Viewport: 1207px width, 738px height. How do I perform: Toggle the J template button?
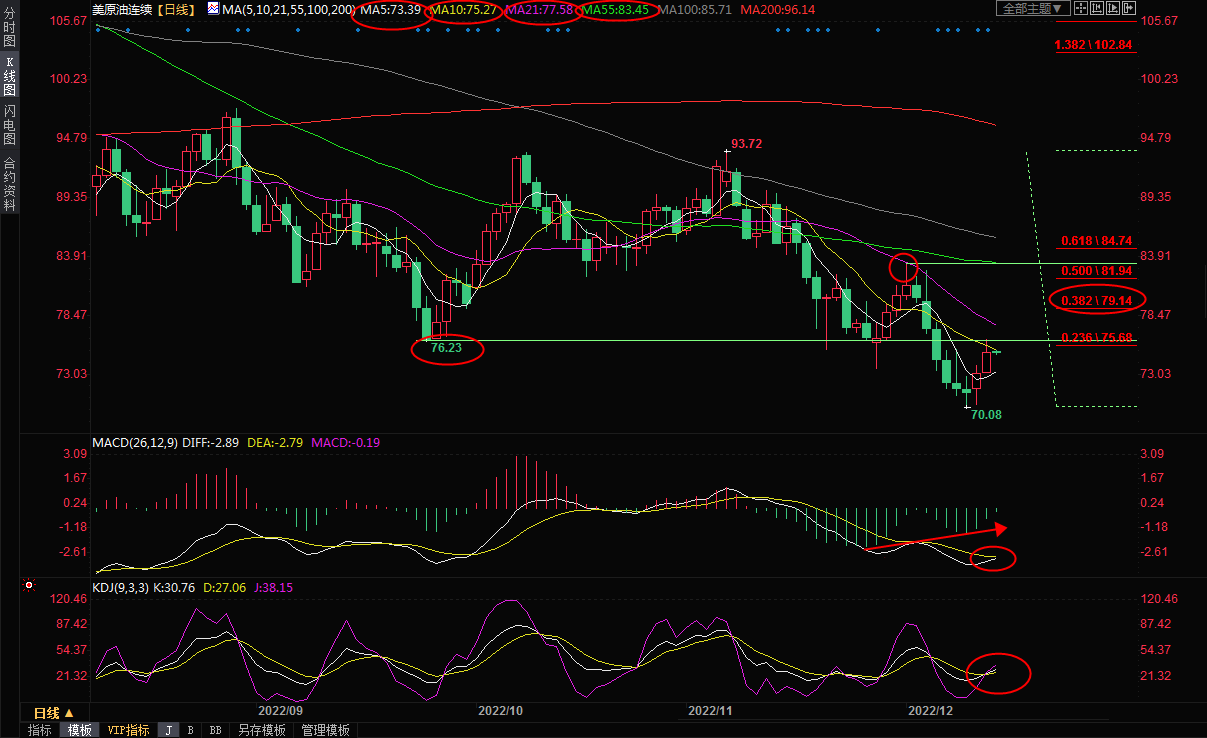tap(168, 730)
